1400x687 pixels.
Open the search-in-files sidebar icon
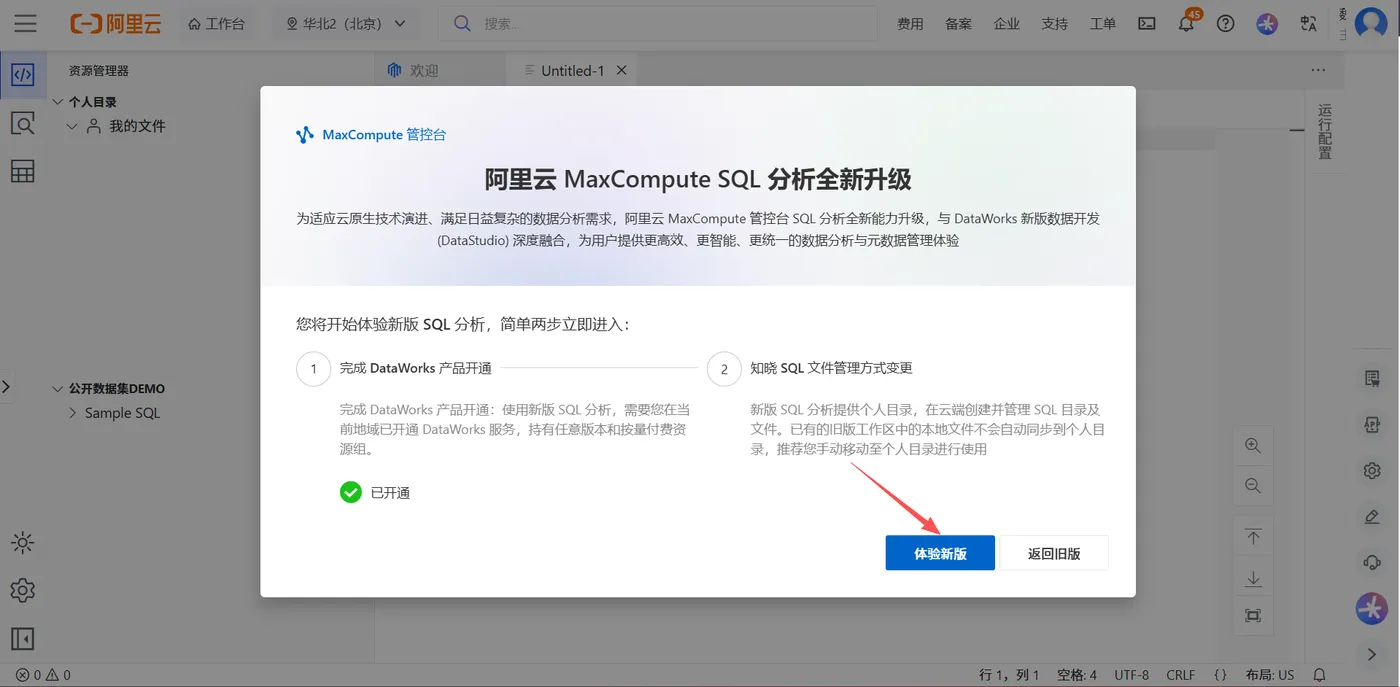tap(22, 123)
